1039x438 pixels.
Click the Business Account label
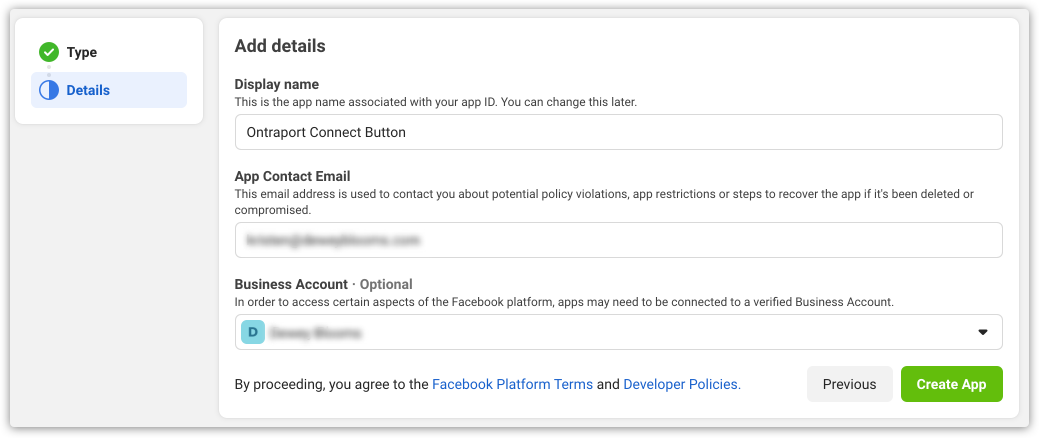point(291,284)
